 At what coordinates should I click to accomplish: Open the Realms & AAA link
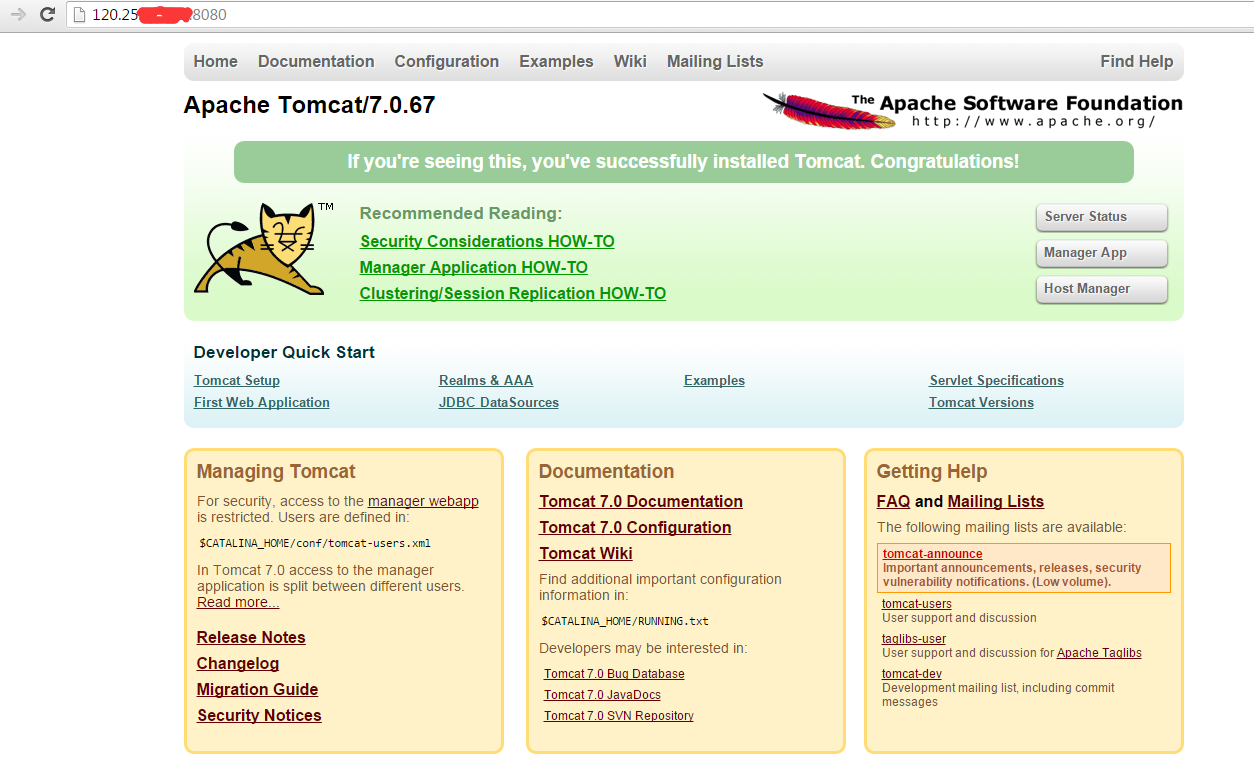point(486,380)
